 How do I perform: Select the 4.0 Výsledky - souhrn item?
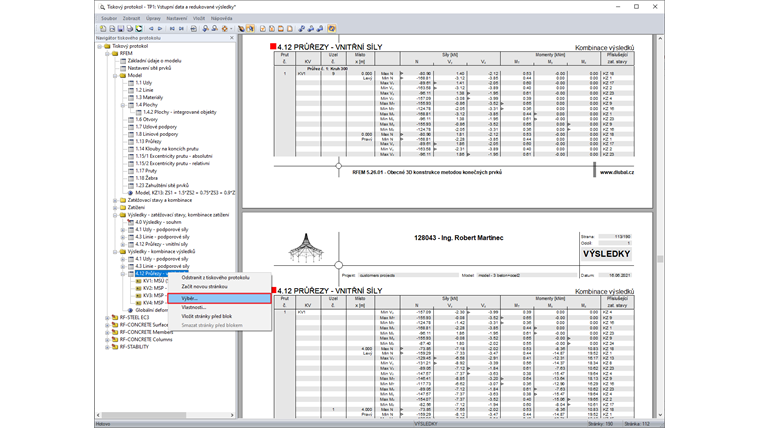(158, 222)
